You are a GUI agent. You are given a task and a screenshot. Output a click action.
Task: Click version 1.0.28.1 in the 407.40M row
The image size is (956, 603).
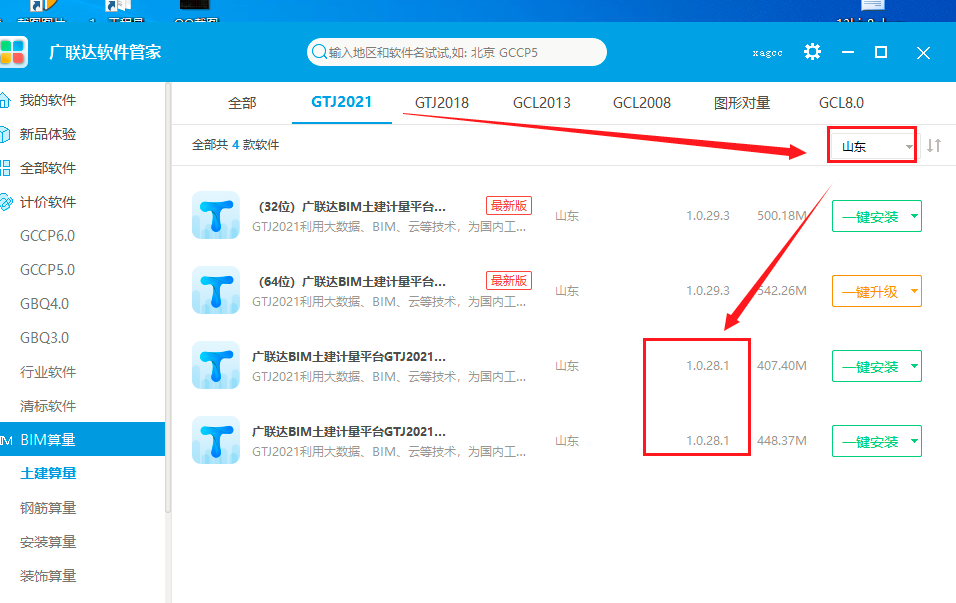(x=708, y=366)
